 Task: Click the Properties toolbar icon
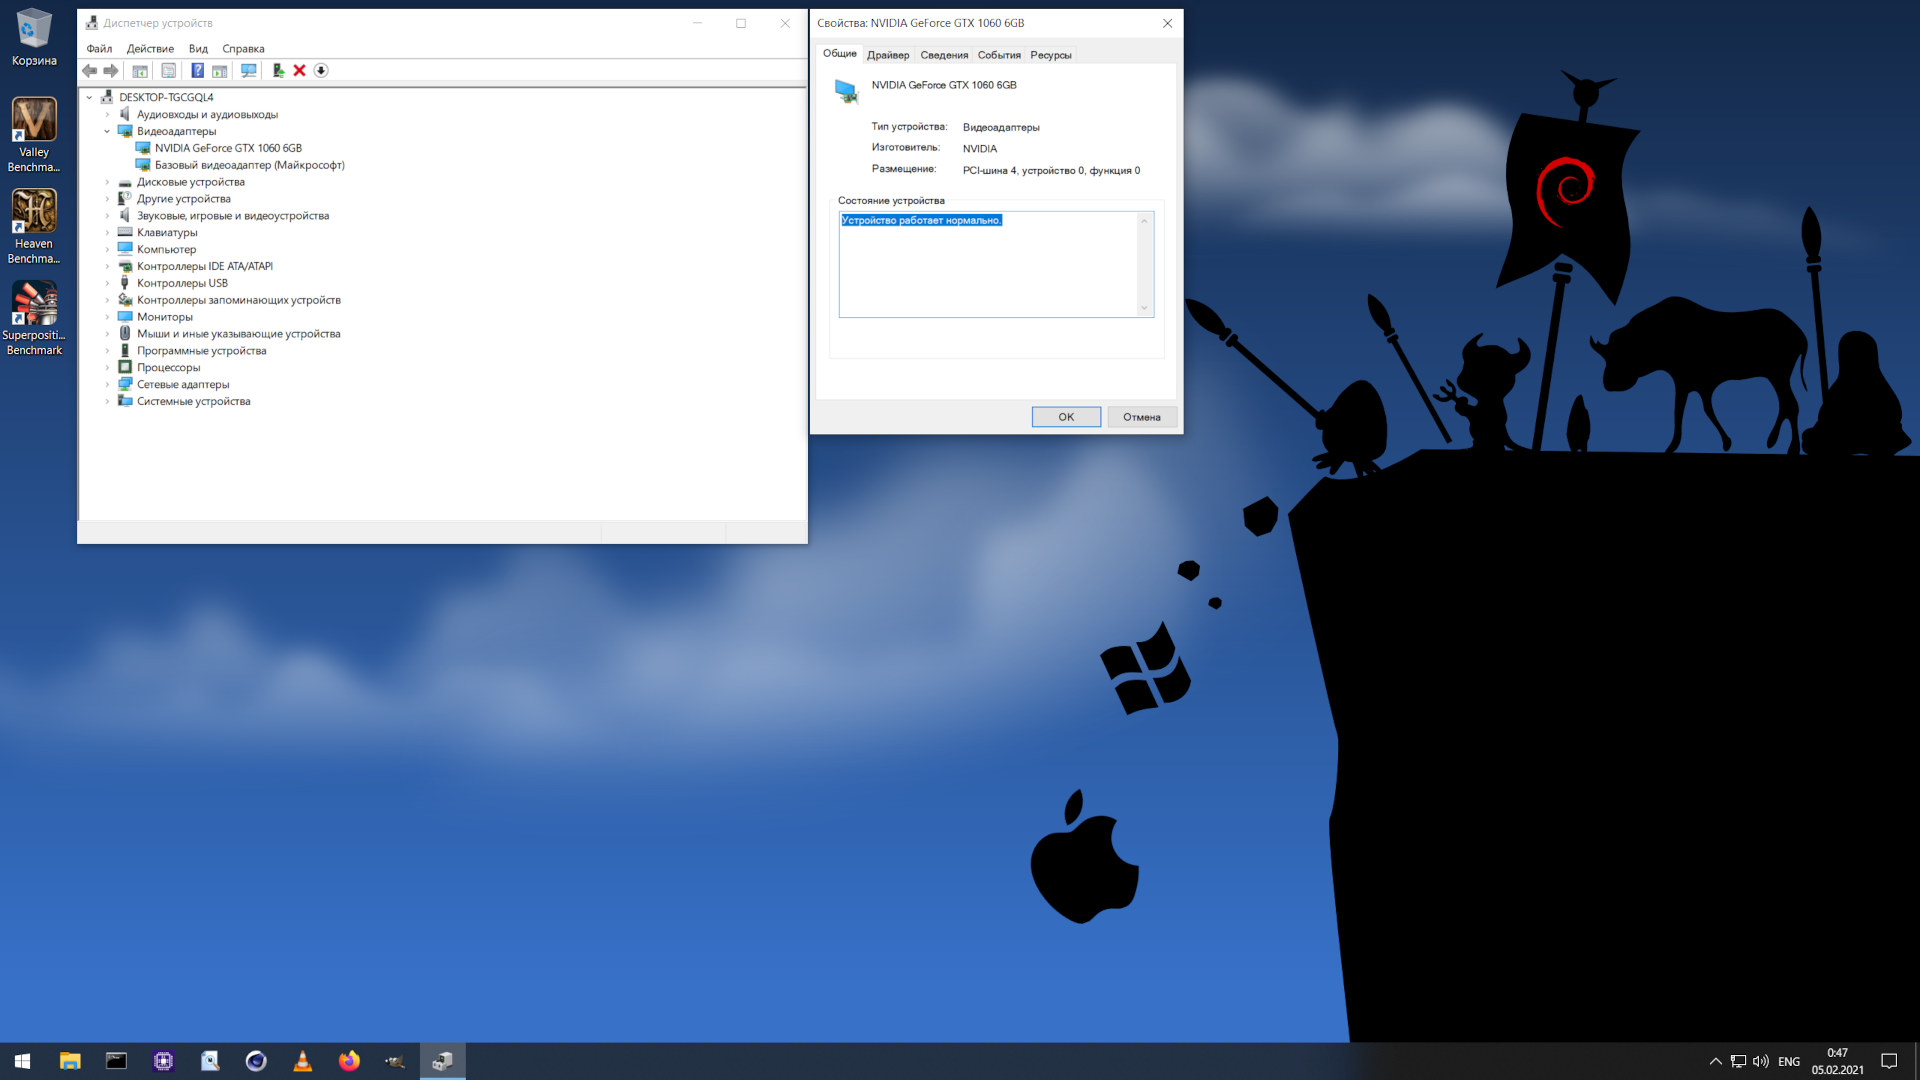coord(168,70)
